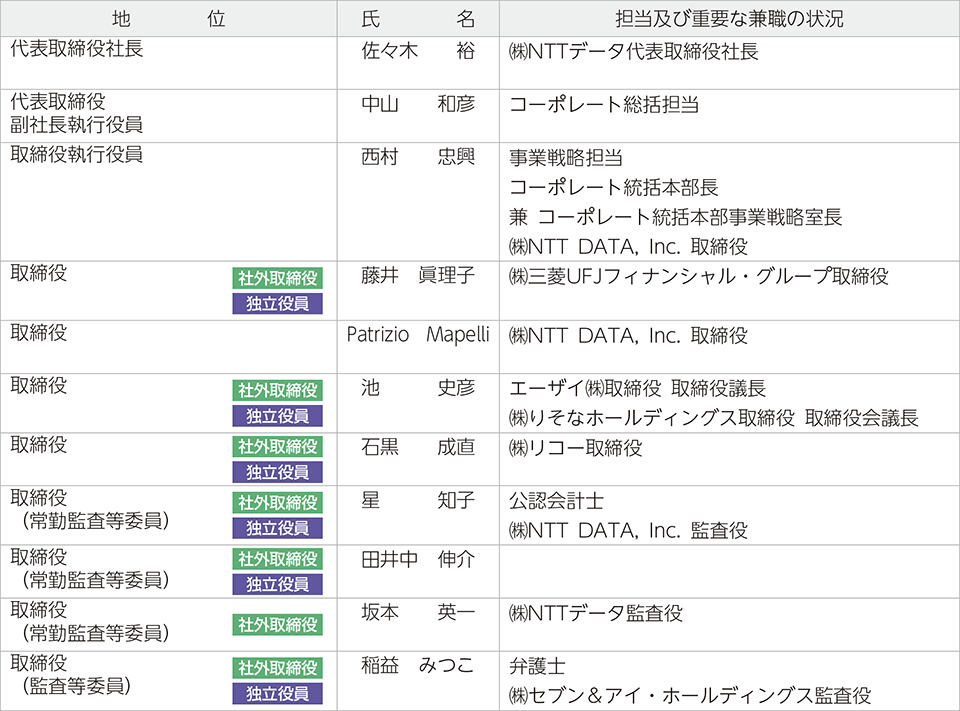
Task: Click 独立役員 badge in 星 知子's row
Action: tap(277, 528)
